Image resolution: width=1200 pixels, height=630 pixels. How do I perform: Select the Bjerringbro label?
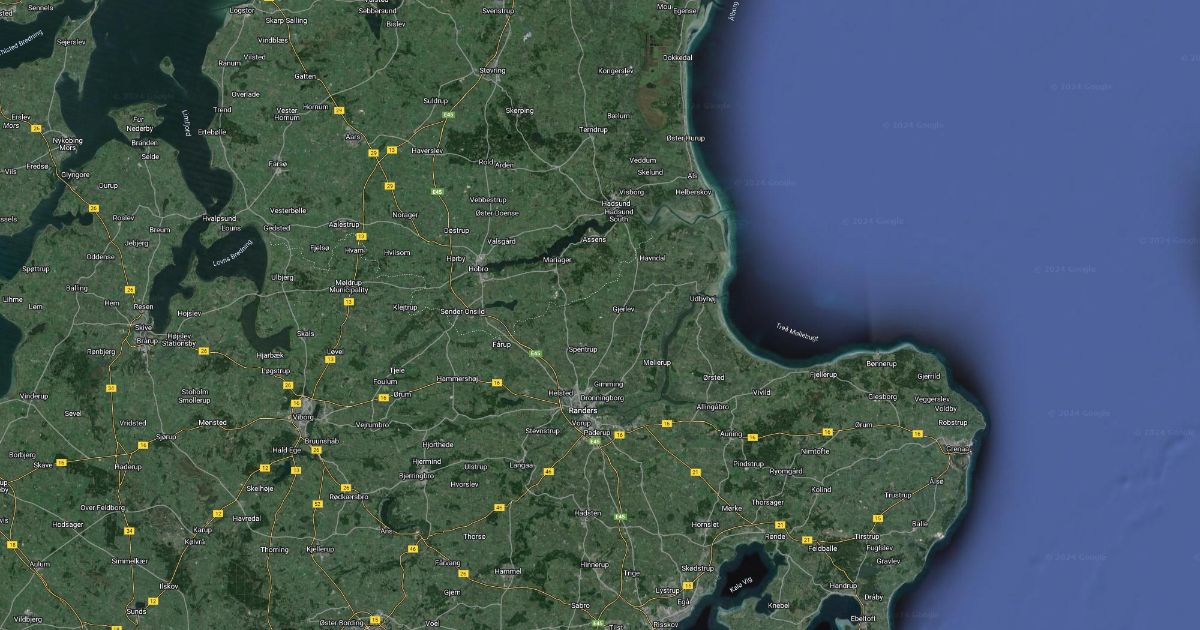point(417,476)
